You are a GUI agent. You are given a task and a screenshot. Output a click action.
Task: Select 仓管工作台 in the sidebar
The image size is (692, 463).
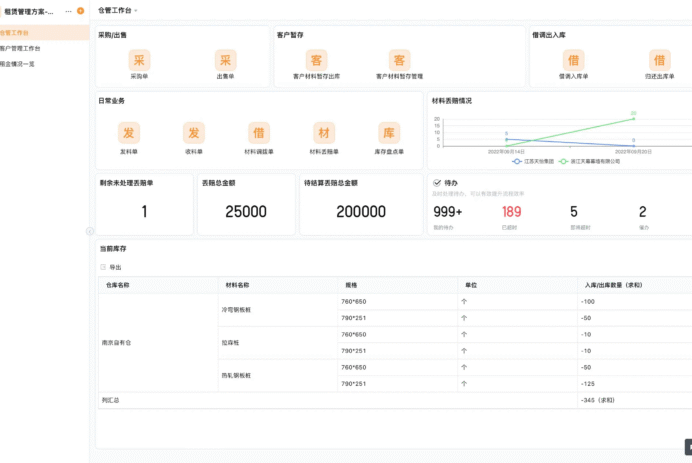(45, 33)
